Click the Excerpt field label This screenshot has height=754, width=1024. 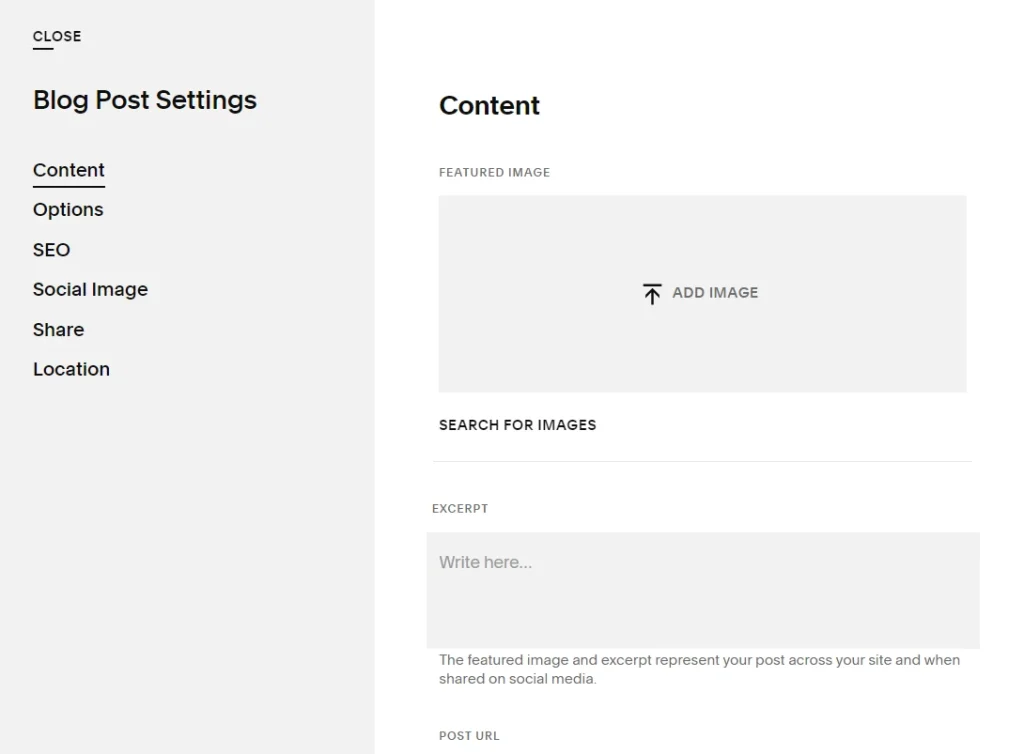tap(460, 509)
